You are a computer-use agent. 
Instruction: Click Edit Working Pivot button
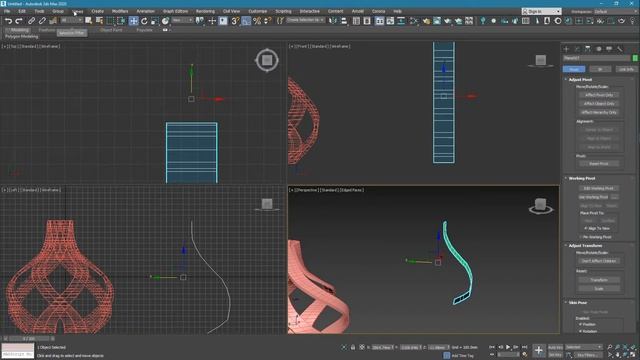(599, 189)
